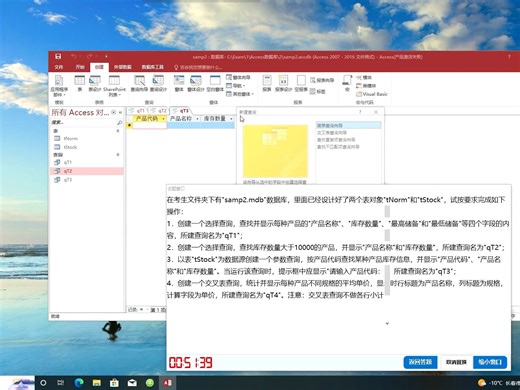Viewport: 520px width, 390px height.
Task: Choose 交叉表查询向导 in the list
Action: pyautogui.click(x=332, y=133)
